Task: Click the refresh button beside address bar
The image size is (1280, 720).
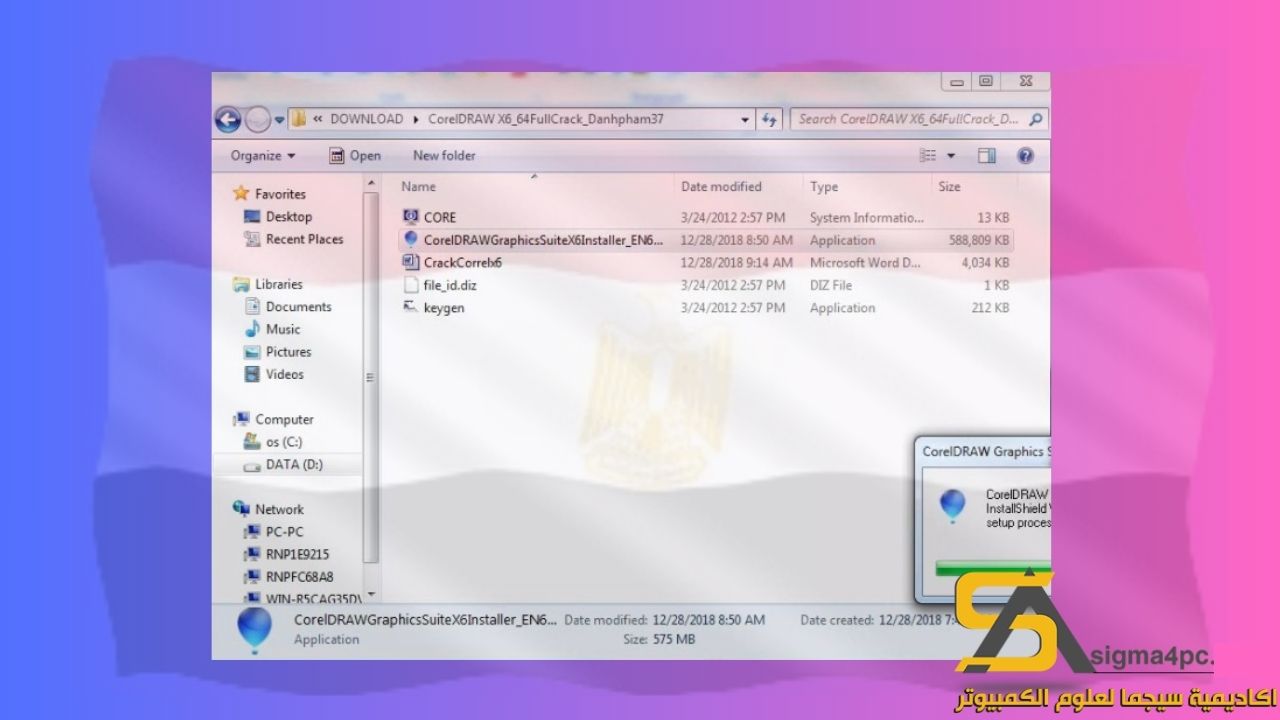Action: [x=770, y=119]
